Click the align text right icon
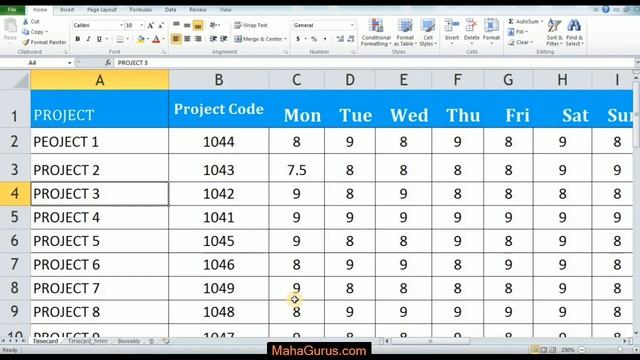This screenshot has height=360, width=640. [x=198, y=39]
